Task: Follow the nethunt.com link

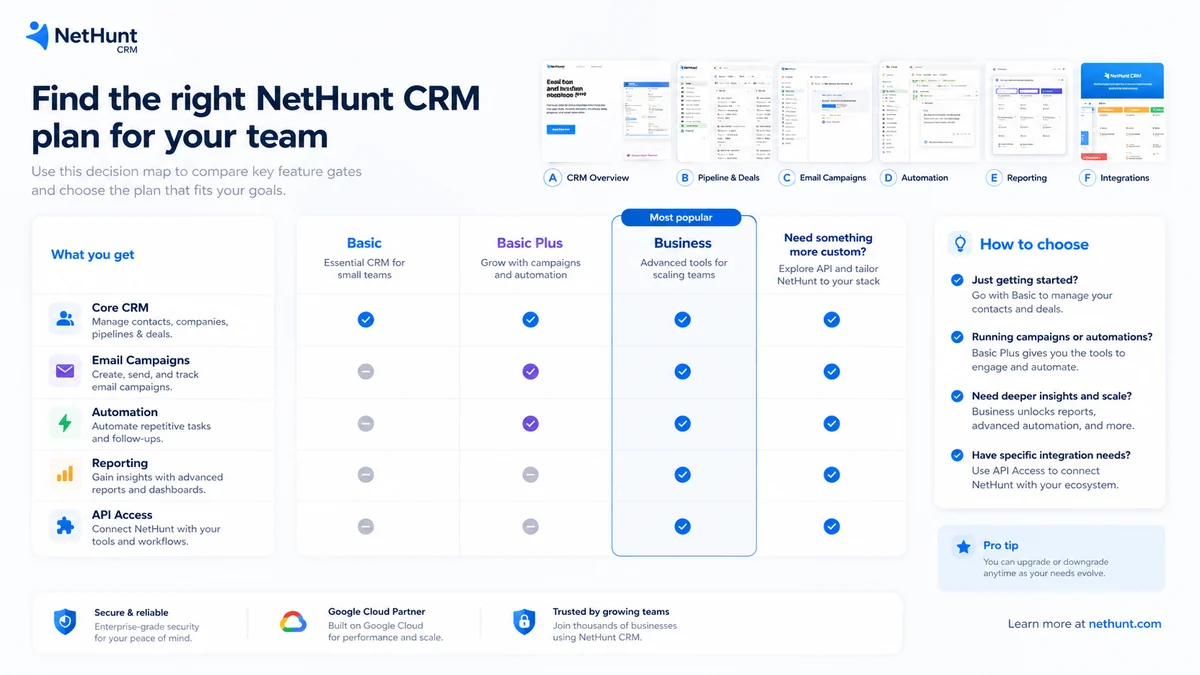Action: [1125, 624]
